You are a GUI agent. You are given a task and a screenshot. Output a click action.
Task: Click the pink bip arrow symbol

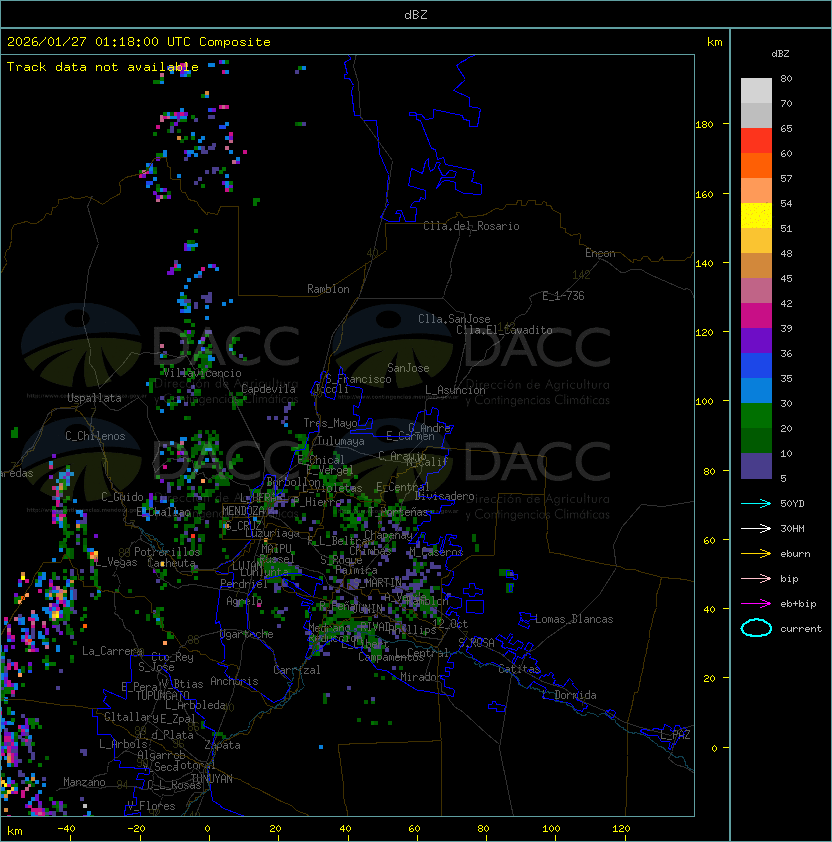756,578
